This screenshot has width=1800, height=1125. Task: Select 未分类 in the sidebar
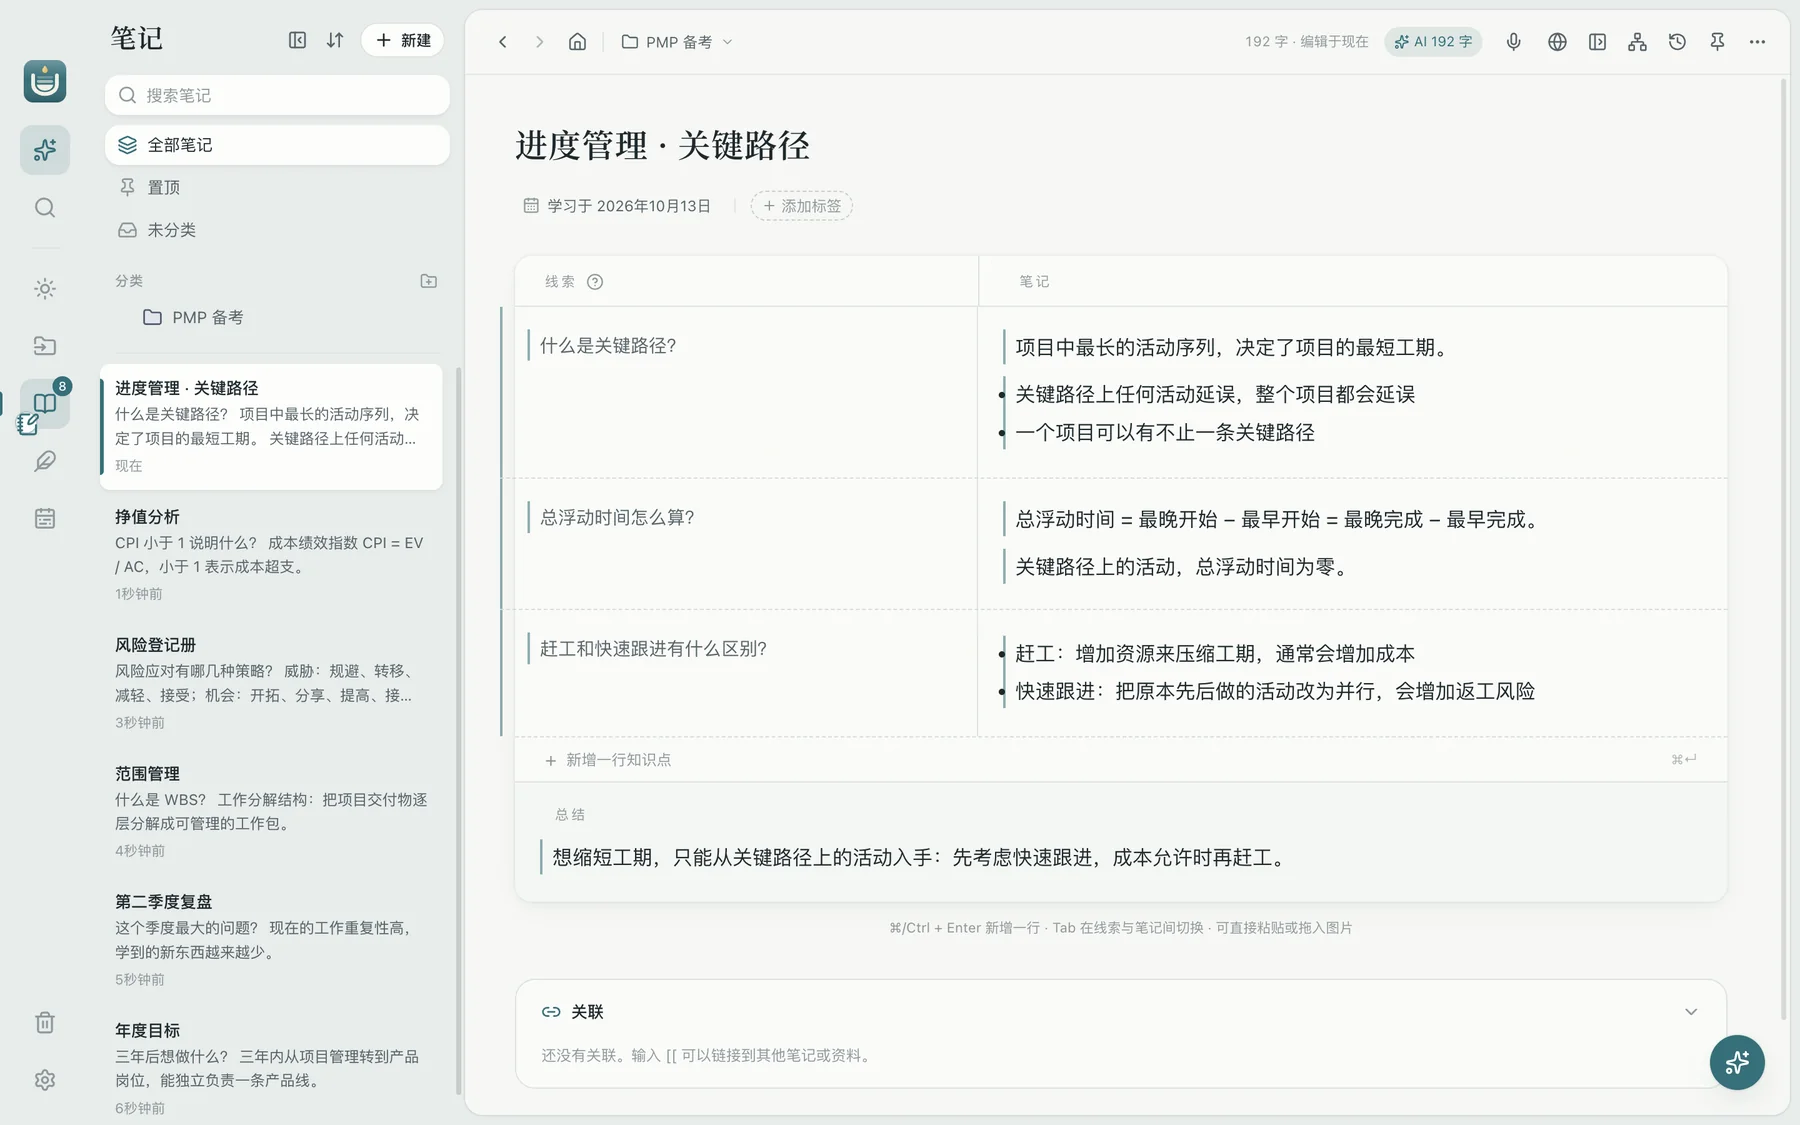[277, 230]
